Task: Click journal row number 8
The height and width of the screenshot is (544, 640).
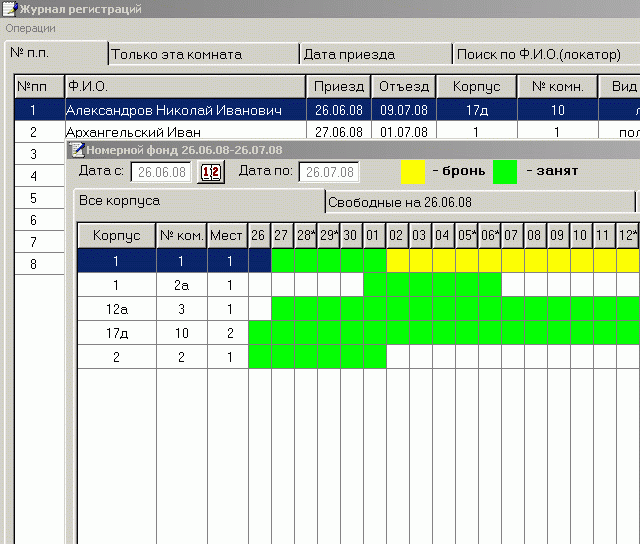Action: [39, 264]
